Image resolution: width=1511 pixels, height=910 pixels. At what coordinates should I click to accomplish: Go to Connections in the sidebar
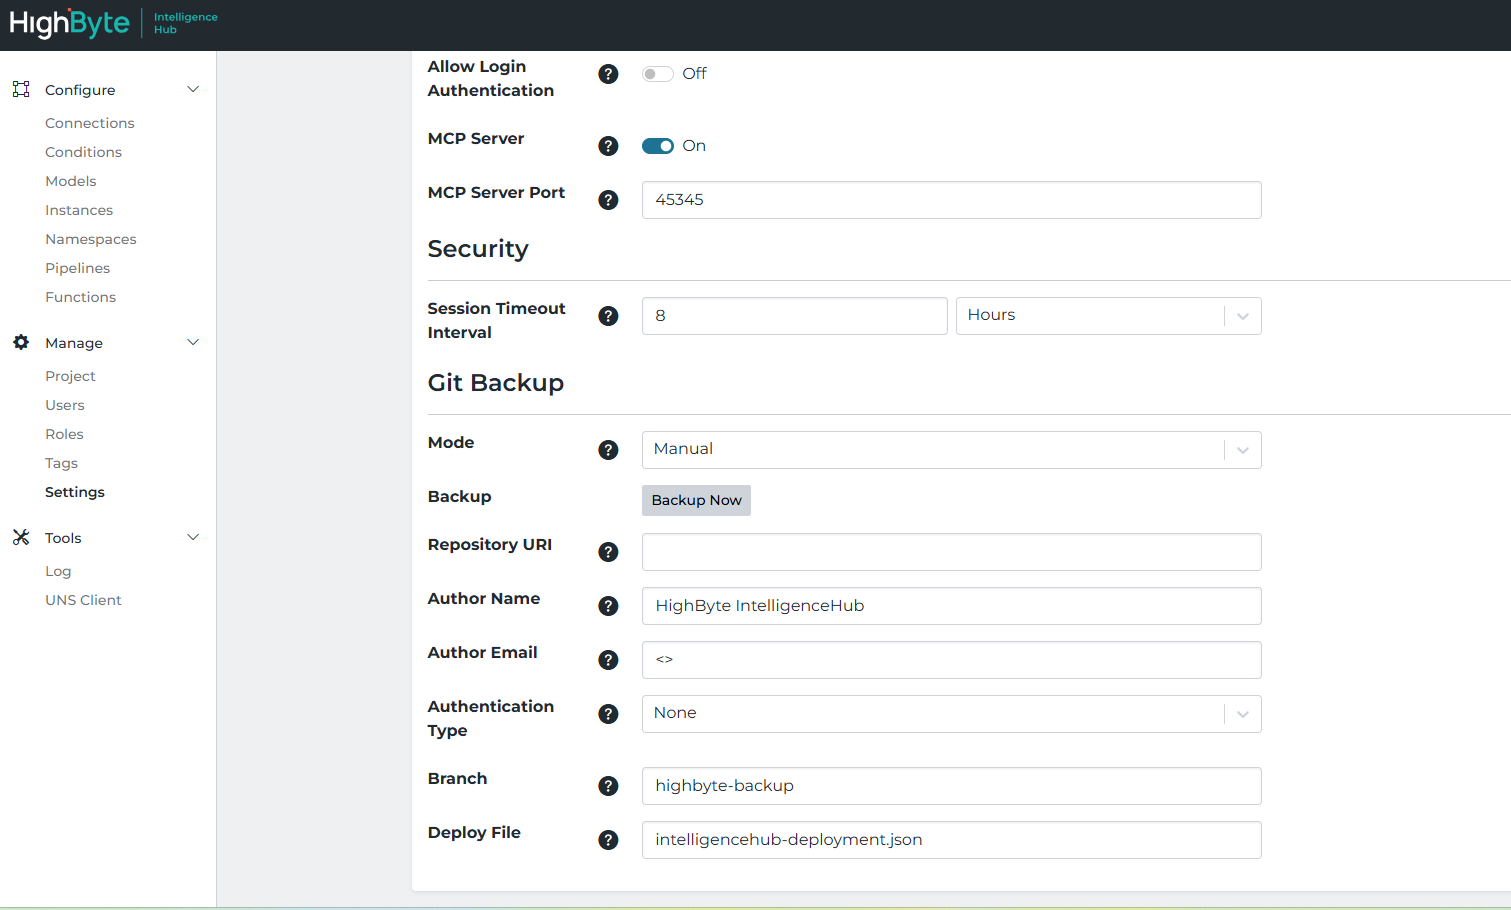point(90,123)
